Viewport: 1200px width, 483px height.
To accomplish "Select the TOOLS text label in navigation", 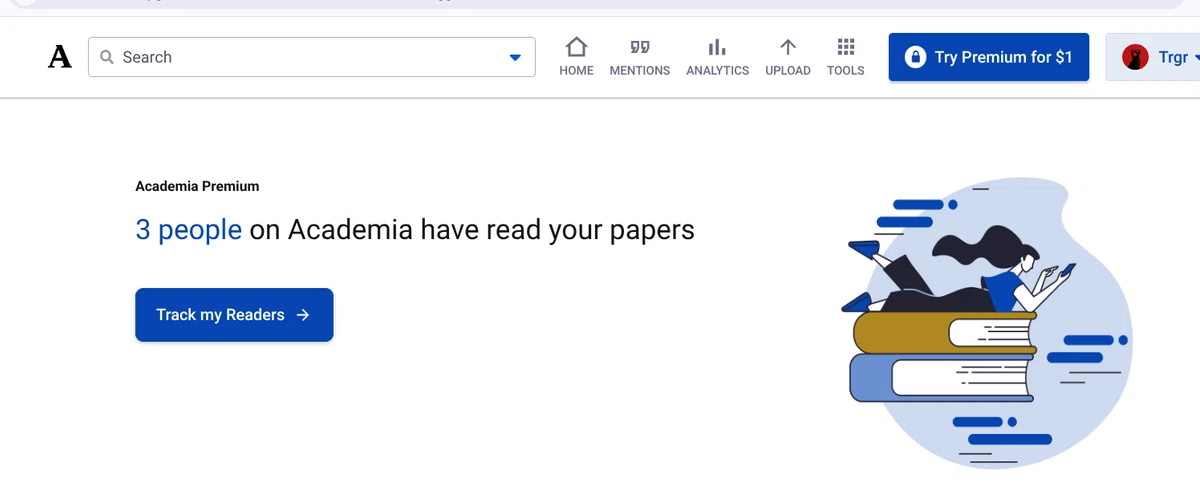I will pos(846,71).
